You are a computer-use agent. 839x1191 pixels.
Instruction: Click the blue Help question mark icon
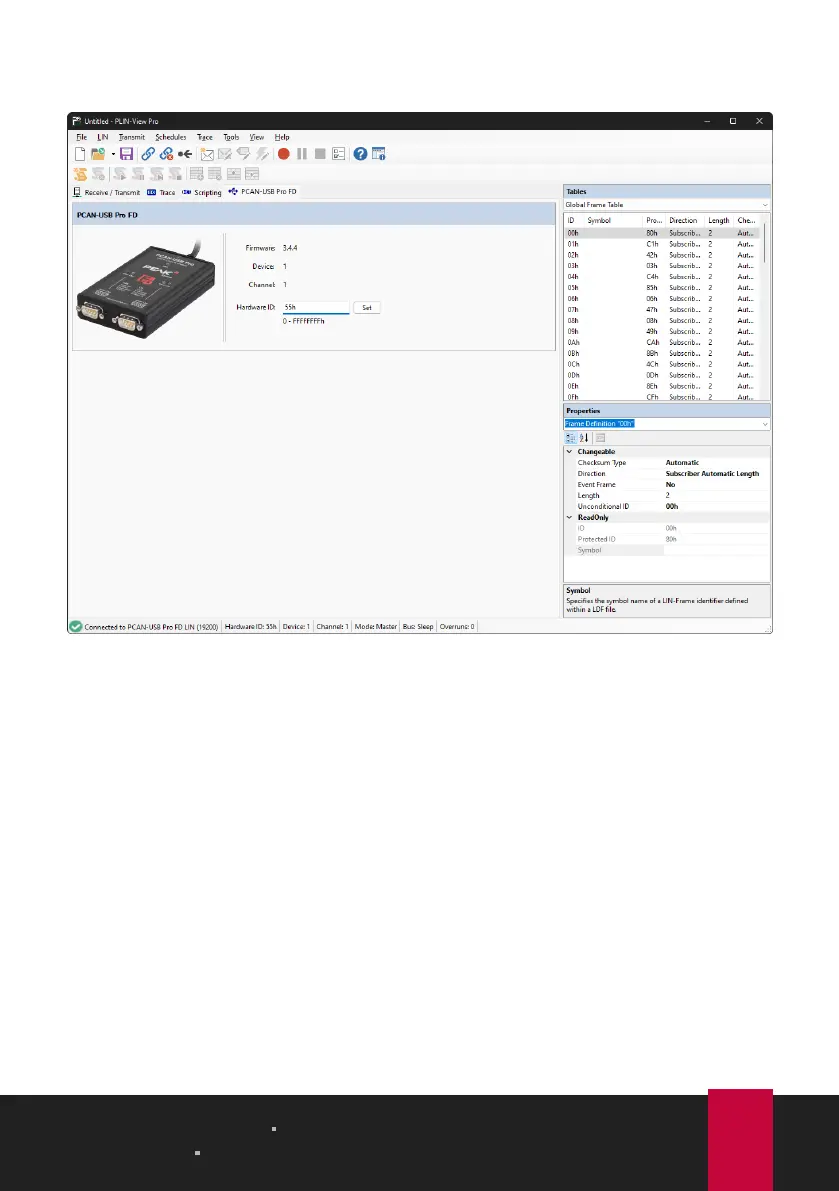pyautogui.click(x=361, y=154)
